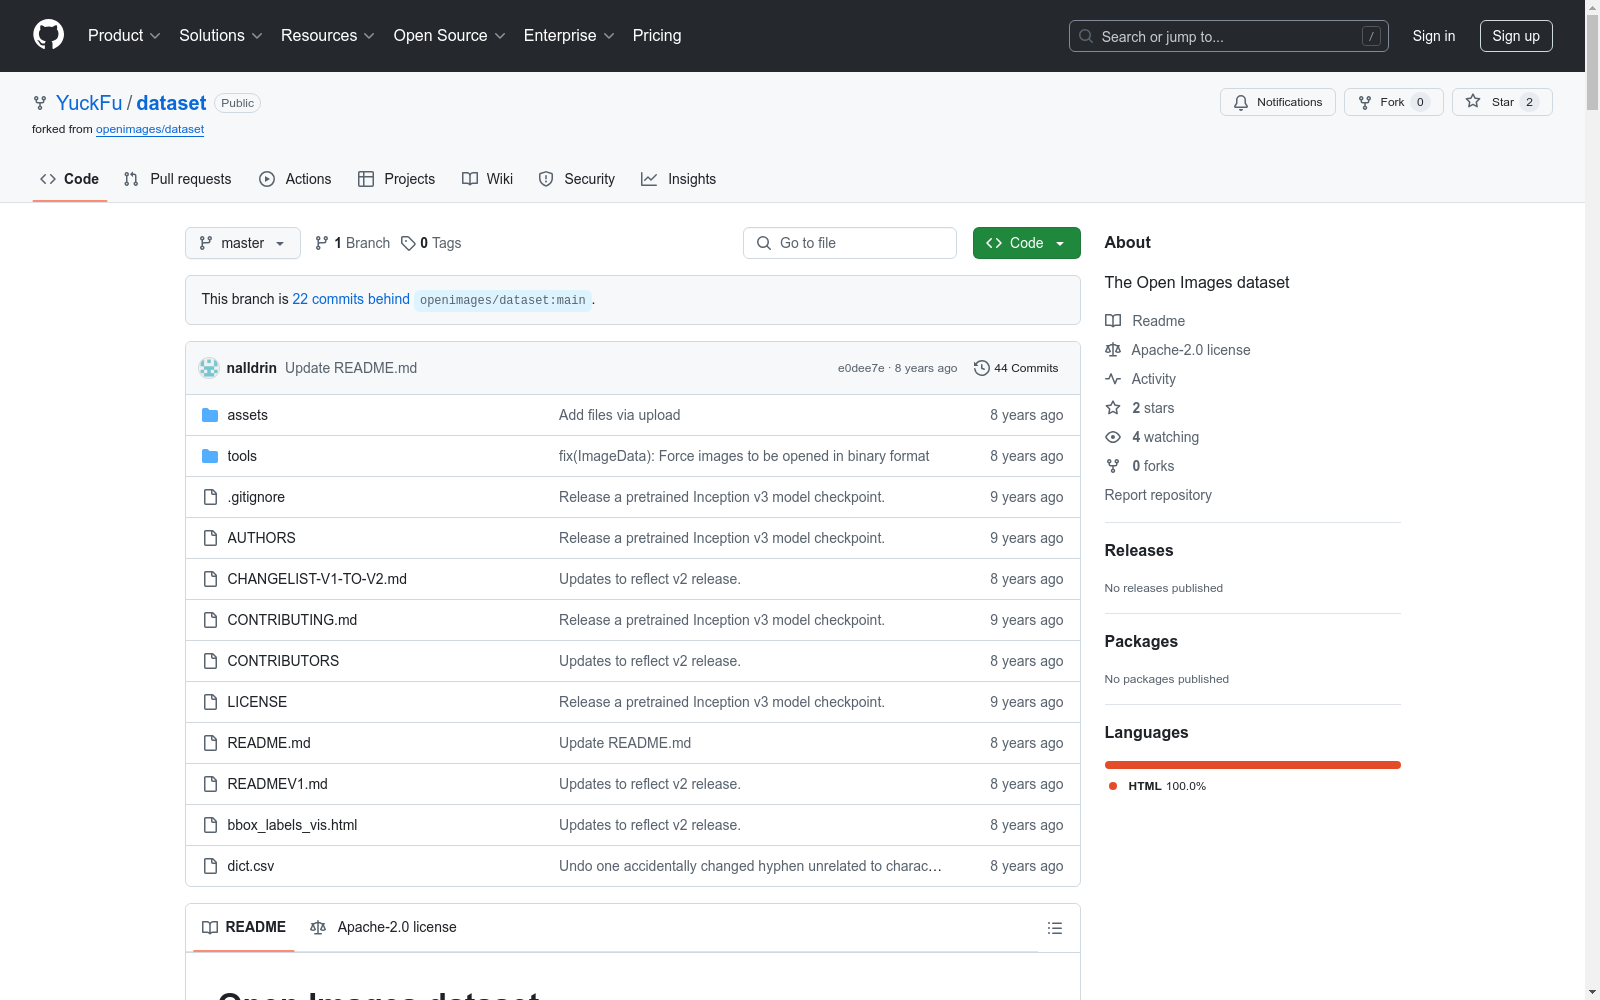Switch to the Pull requests tab
Image resolution: width=1600 pixels, height=1000 pixels.
(x=177, y=179)
